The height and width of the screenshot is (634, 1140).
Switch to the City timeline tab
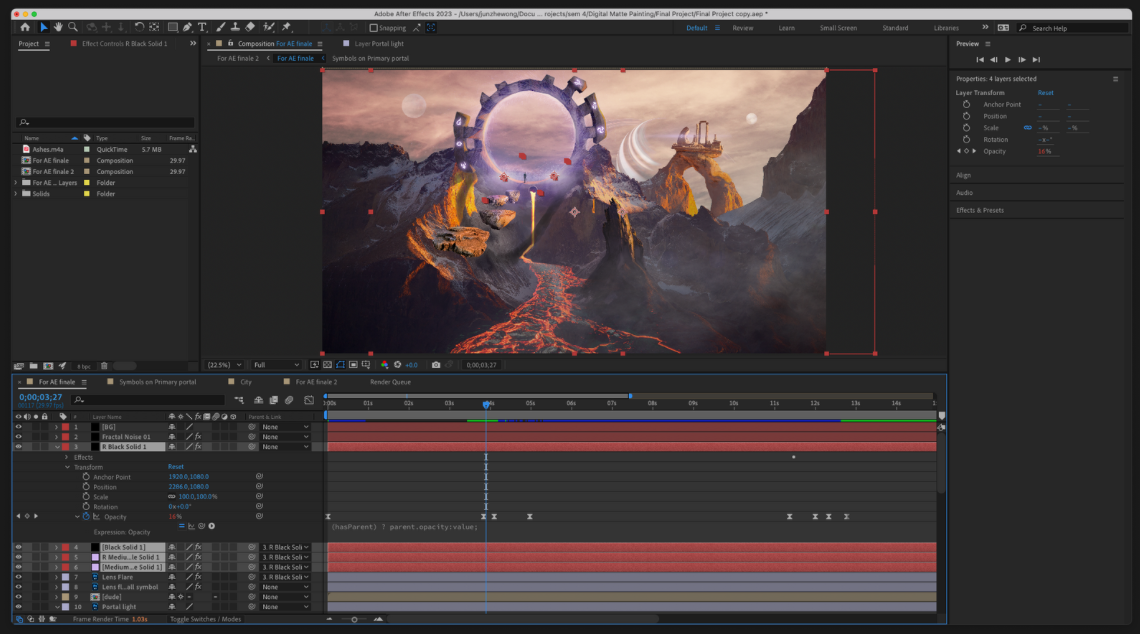click(246, 382)
